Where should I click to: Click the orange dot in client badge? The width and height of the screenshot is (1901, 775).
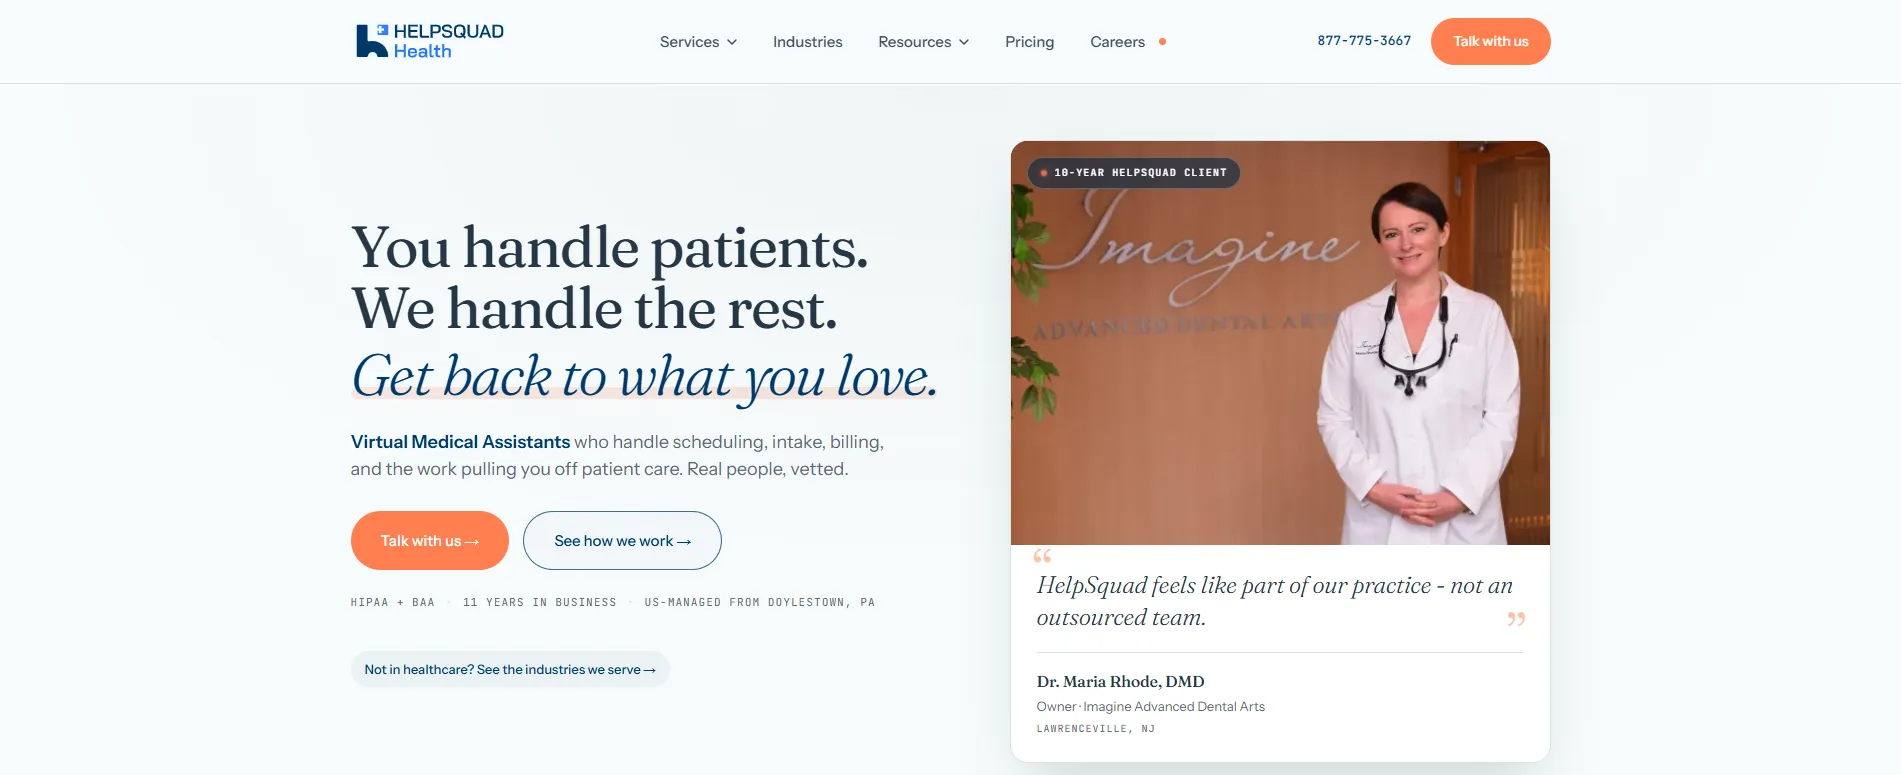point(1043,173)
